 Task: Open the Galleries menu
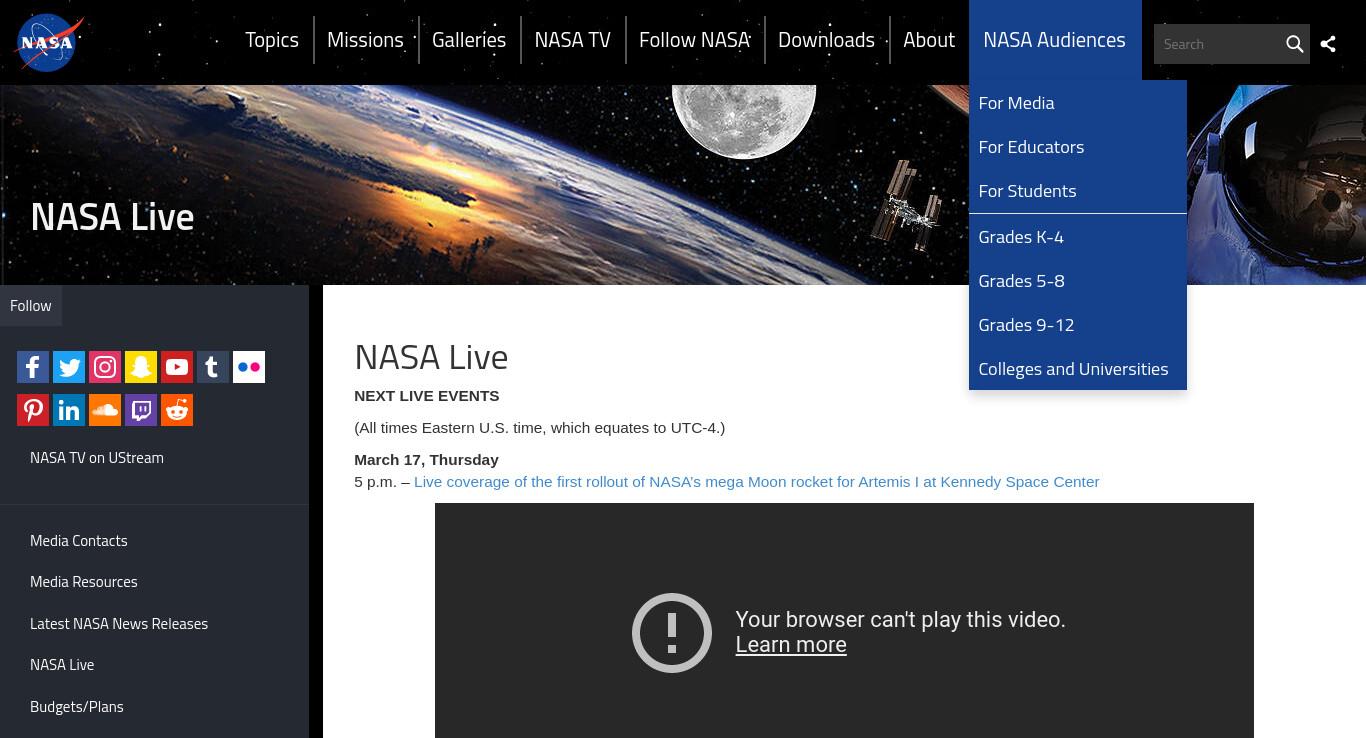tap(469, 40)
